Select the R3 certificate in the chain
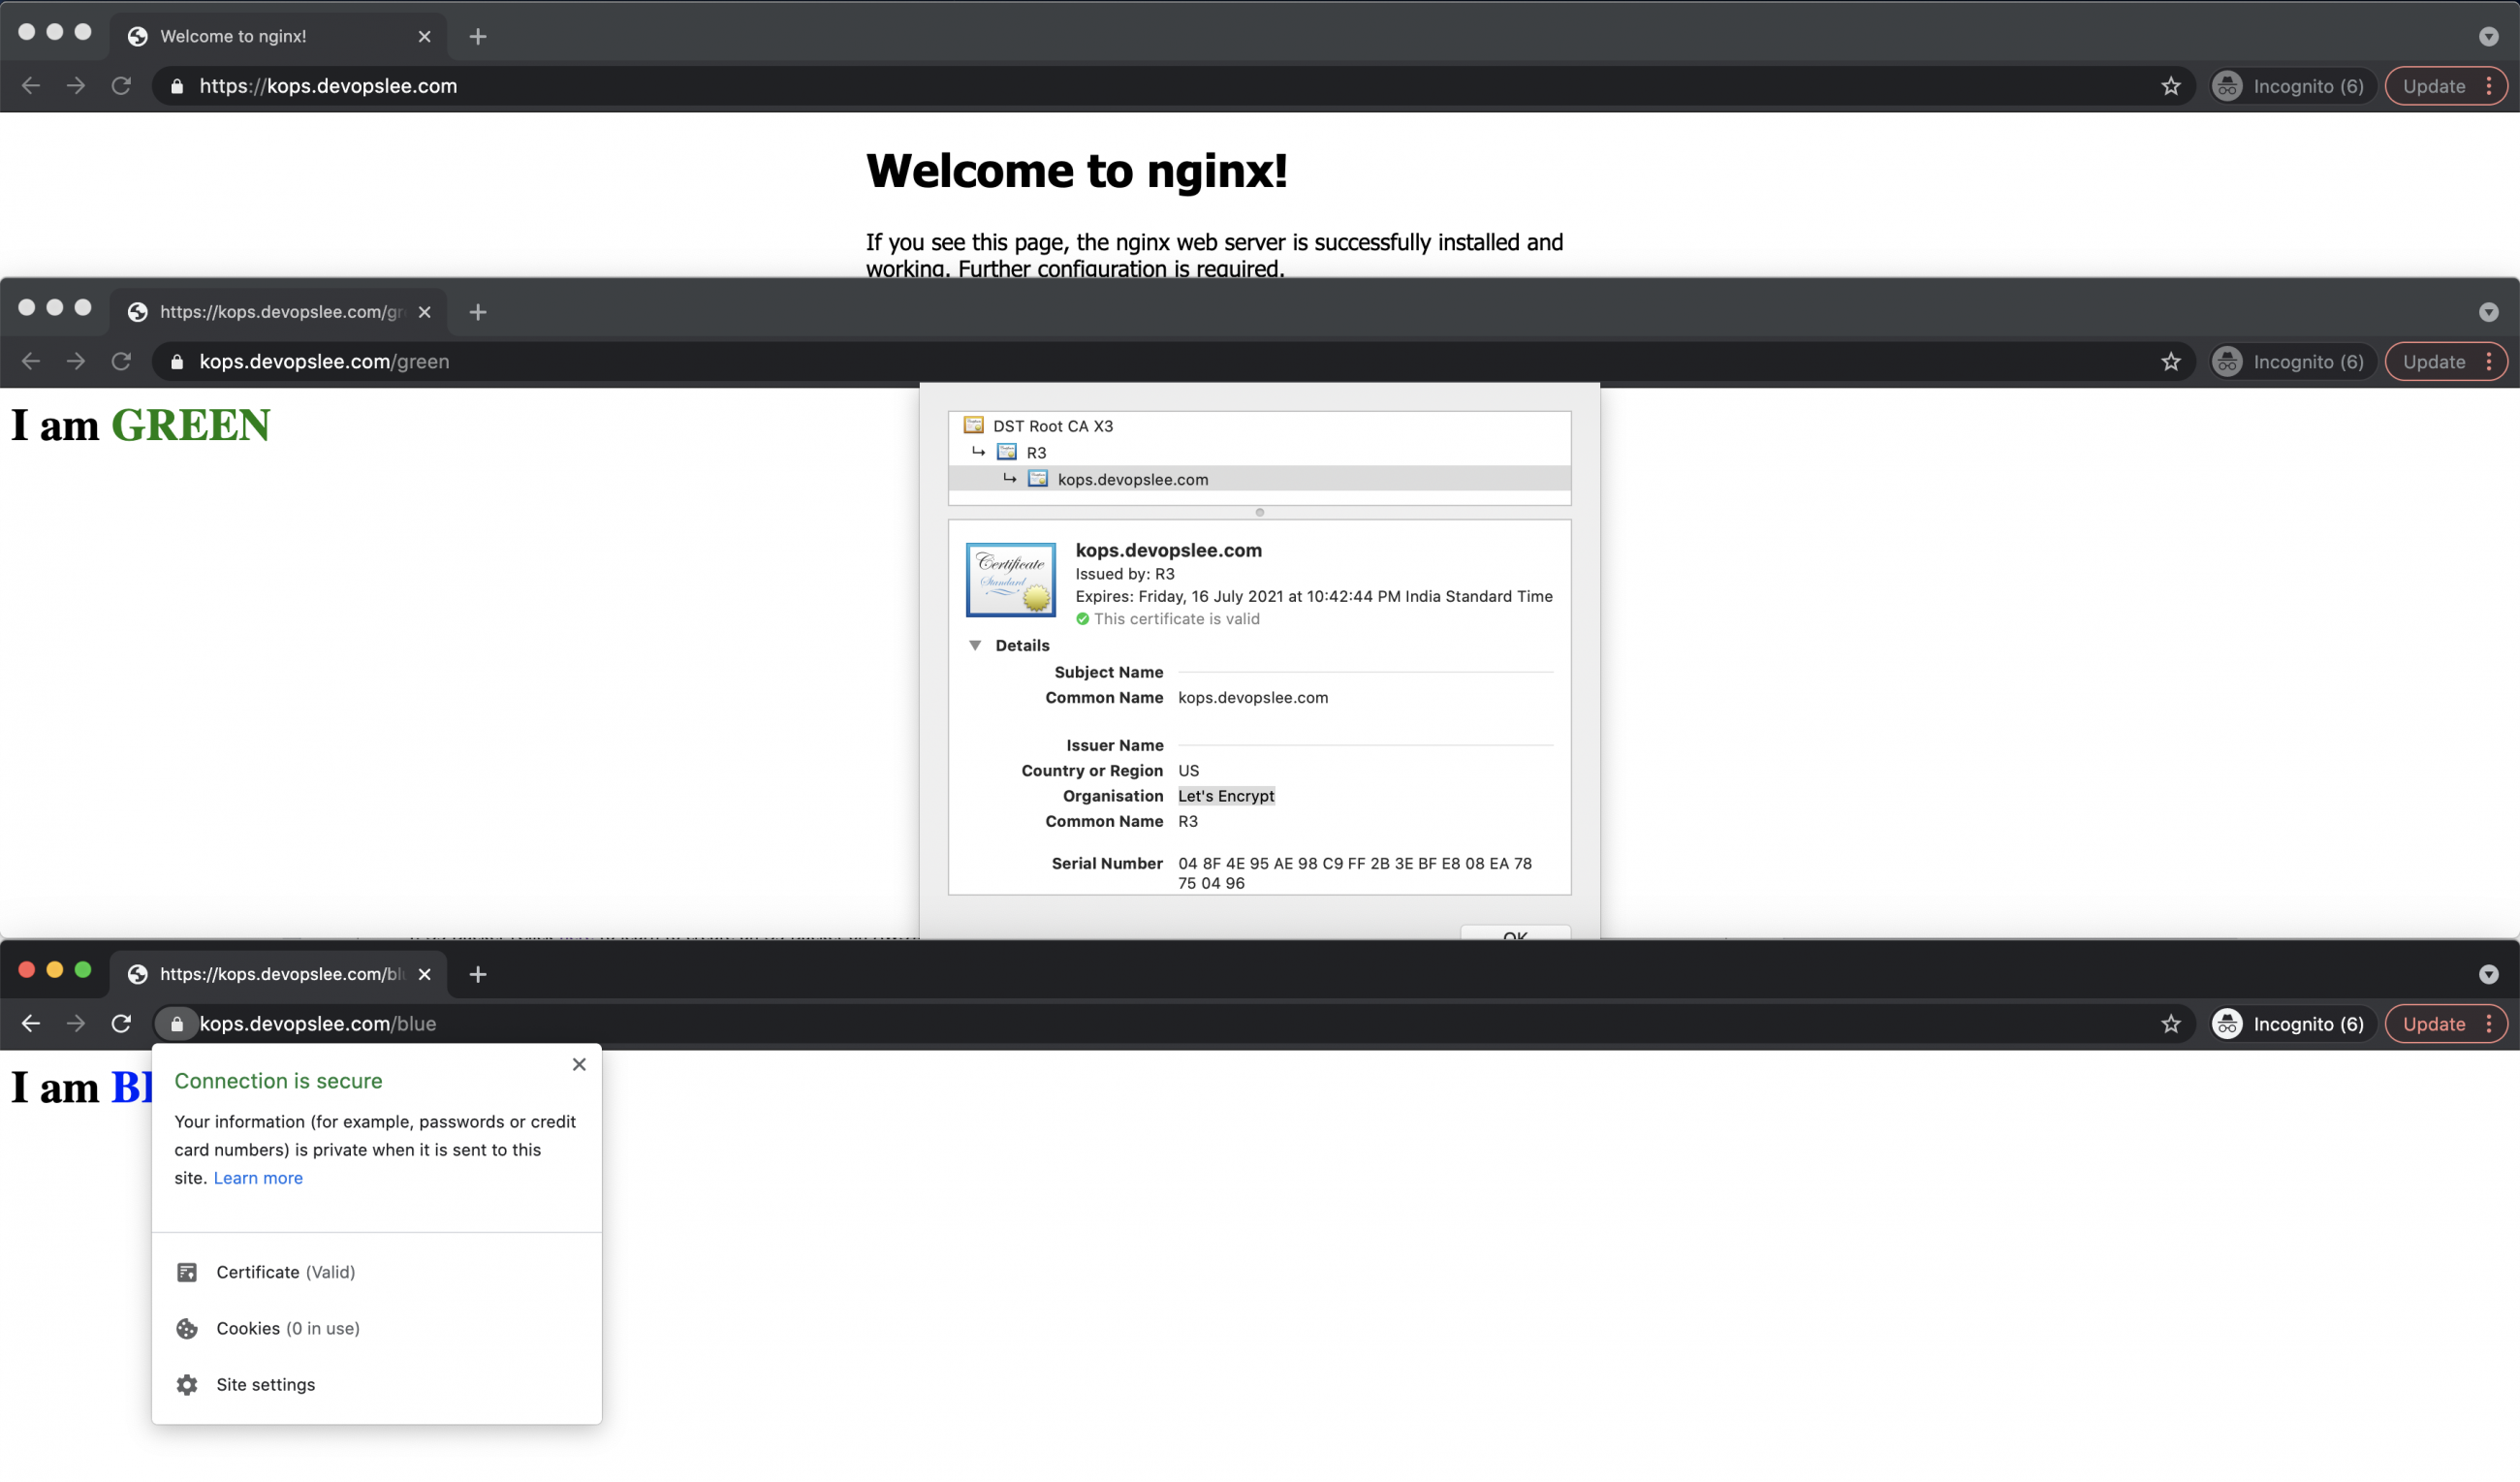The image size is (2520, 1482). click(1036, 452)
